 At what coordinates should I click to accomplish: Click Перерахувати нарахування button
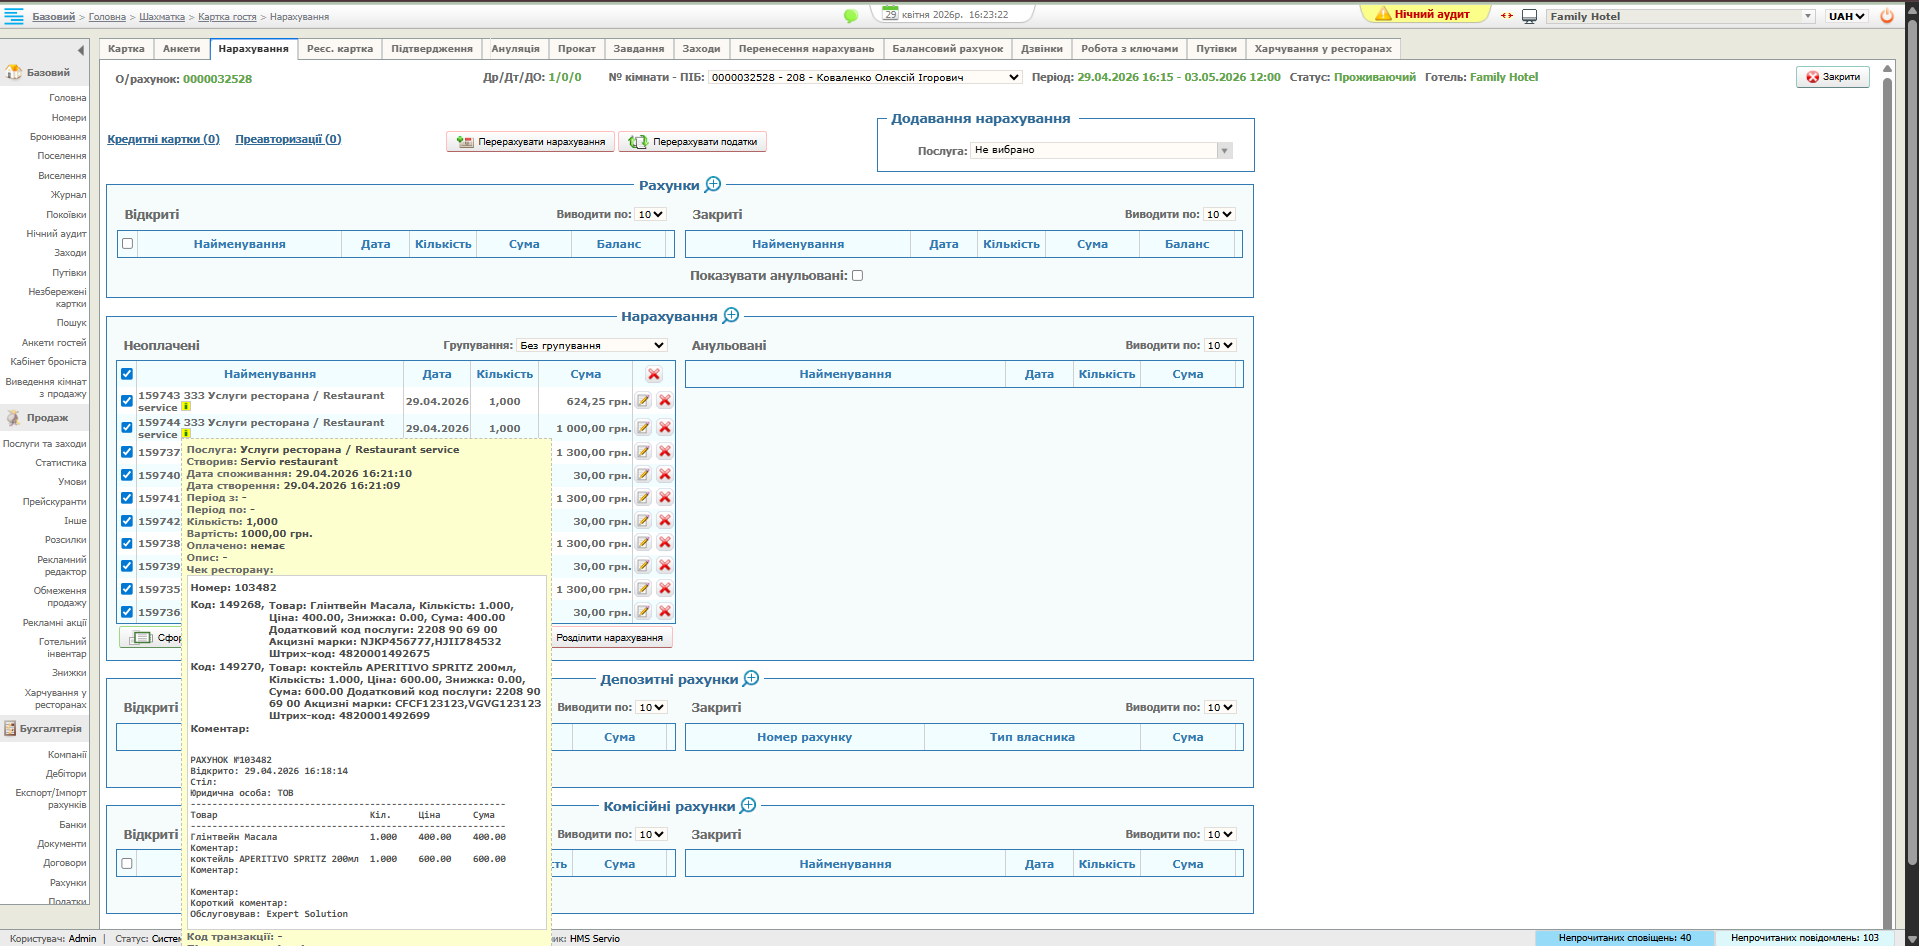pos(531,142)
